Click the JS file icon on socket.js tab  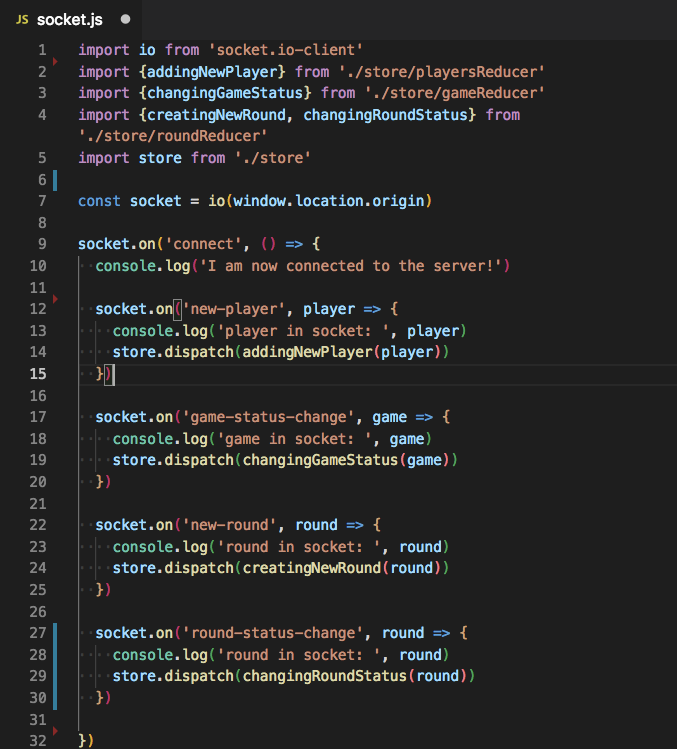pyautogui.click(x=22, y=20)
